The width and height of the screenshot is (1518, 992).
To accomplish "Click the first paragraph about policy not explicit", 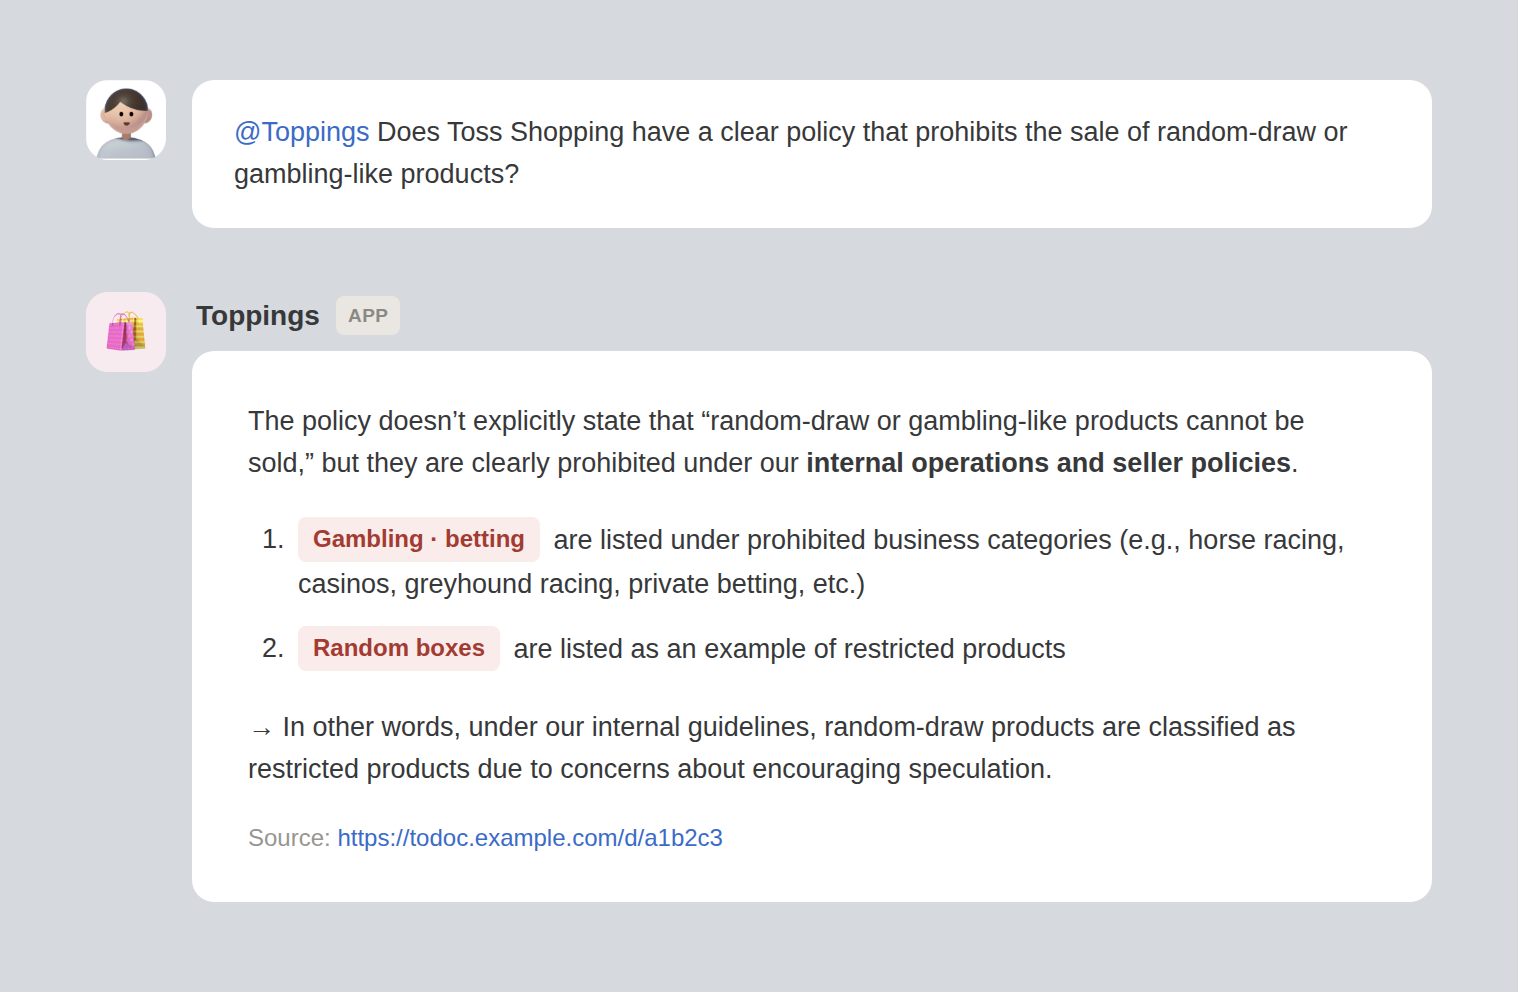I will click(776, 442).
